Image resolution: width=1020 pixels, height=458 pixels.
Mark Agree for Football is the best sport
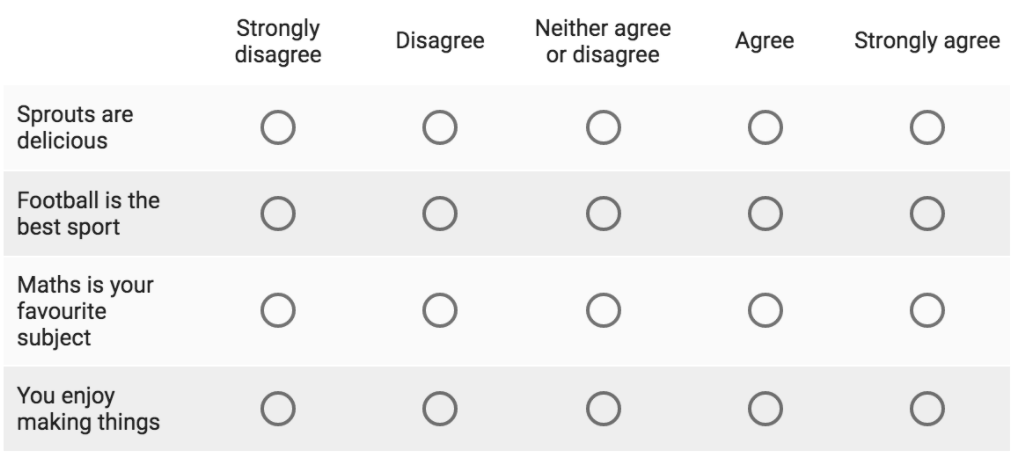tap(765, 213)
